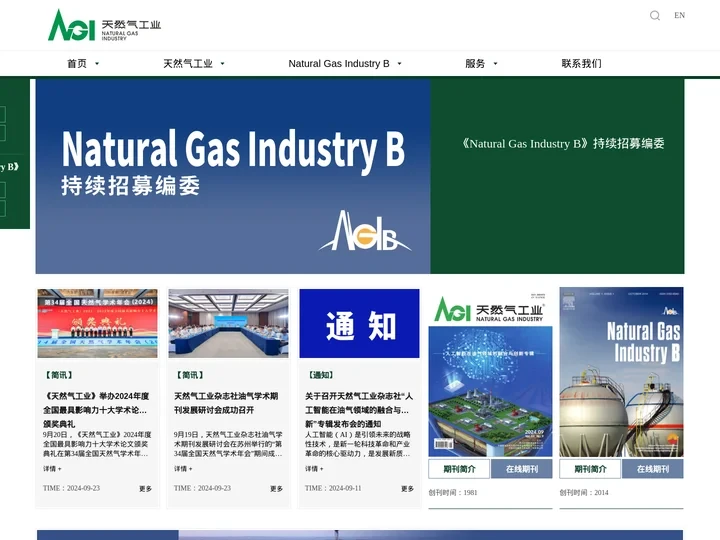The image size is (720, 540).
Task: Go to 联系我们 page
Action: [x=581, y=63]
